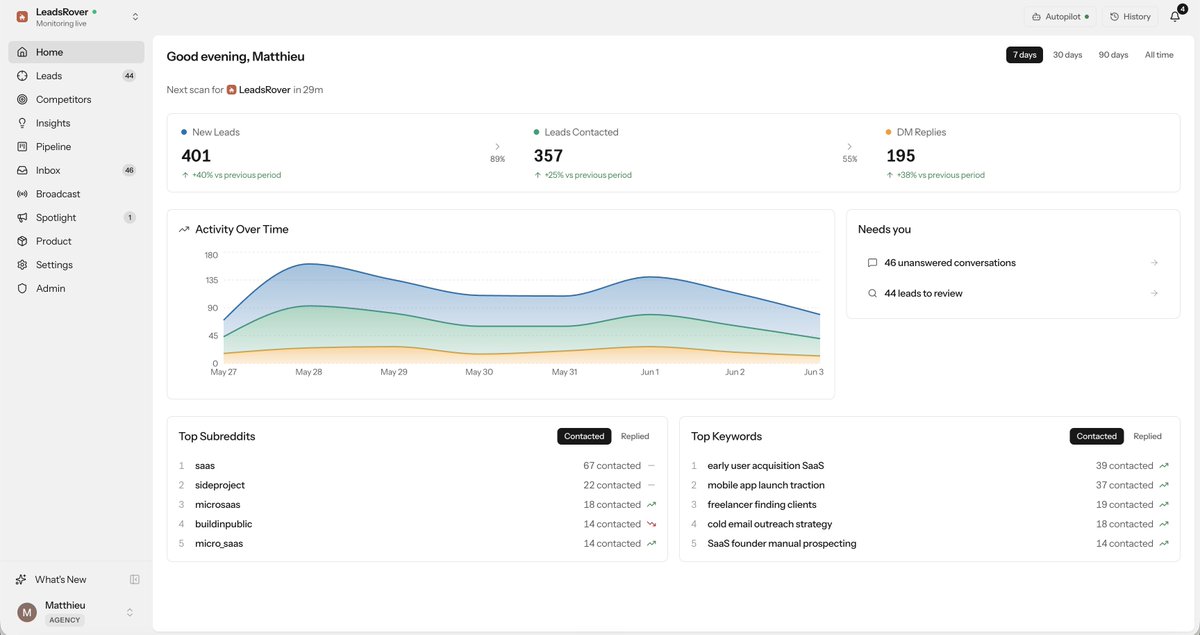Open the microsaas subreddit row

(417, 505)
